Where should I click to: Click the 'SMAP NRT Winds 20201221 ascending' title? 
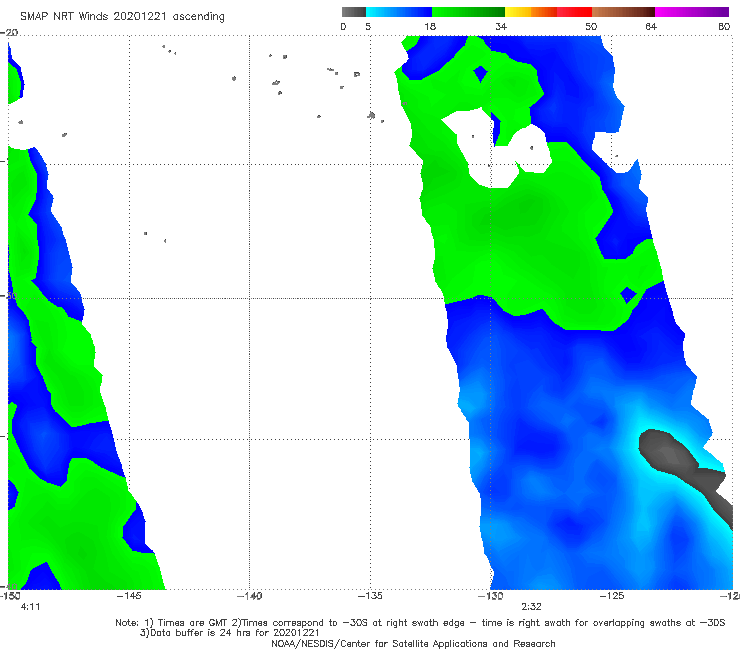click(122, 17)
